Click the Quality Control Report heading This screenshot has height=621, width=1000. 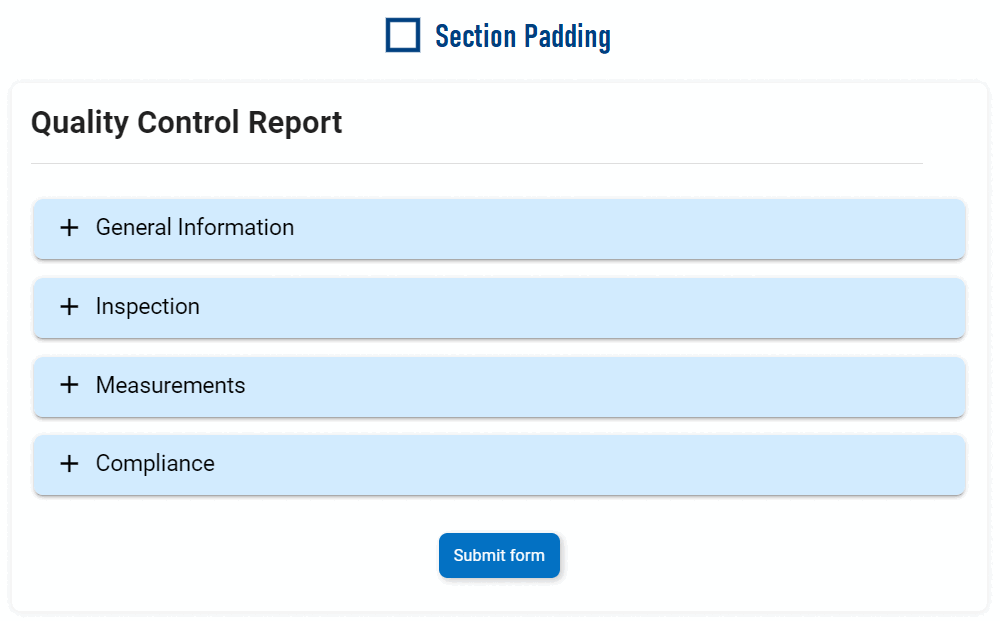pyautogui.click(x=186, y=123)
